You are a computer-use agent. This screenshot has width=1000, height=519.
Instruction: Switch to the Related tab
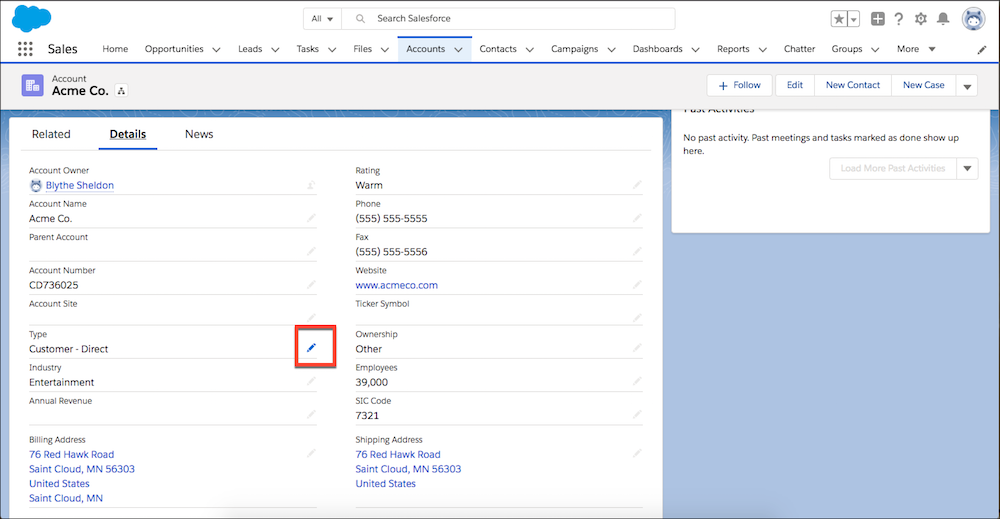point(51,134)
